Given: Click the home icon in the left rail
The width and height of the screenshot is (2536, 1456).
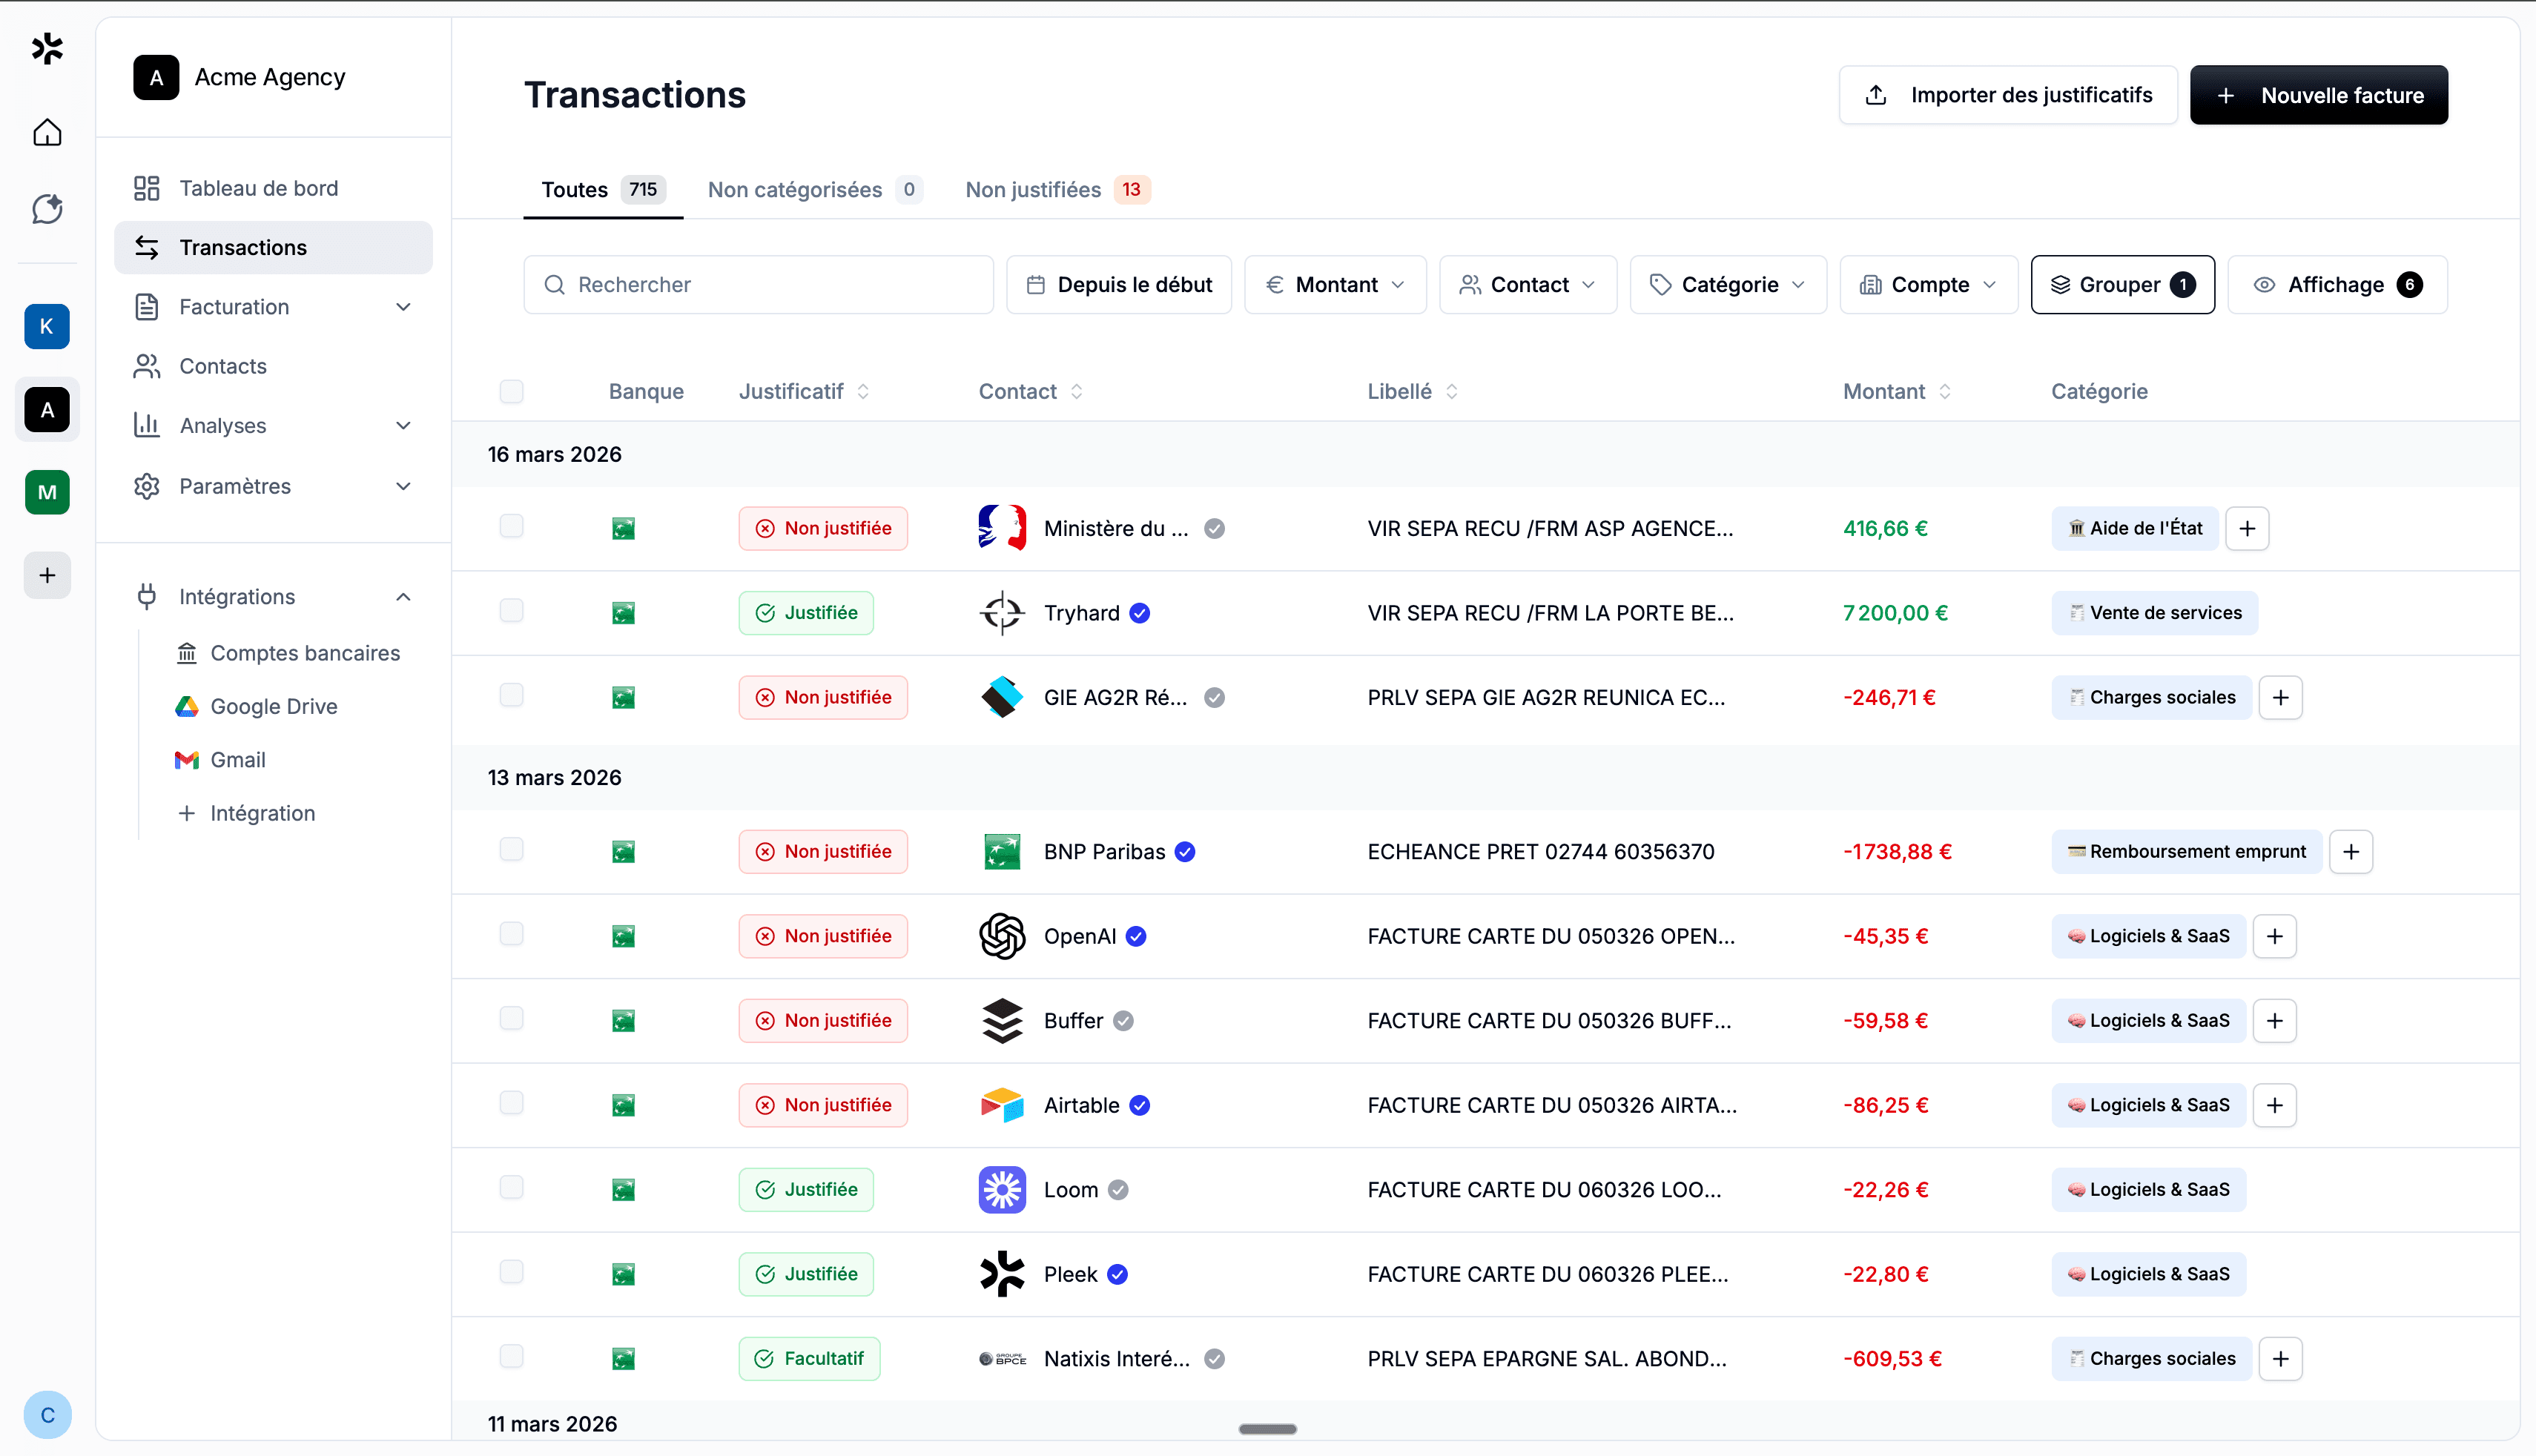Looking at the screenshot, I should [x=47, y=132].
